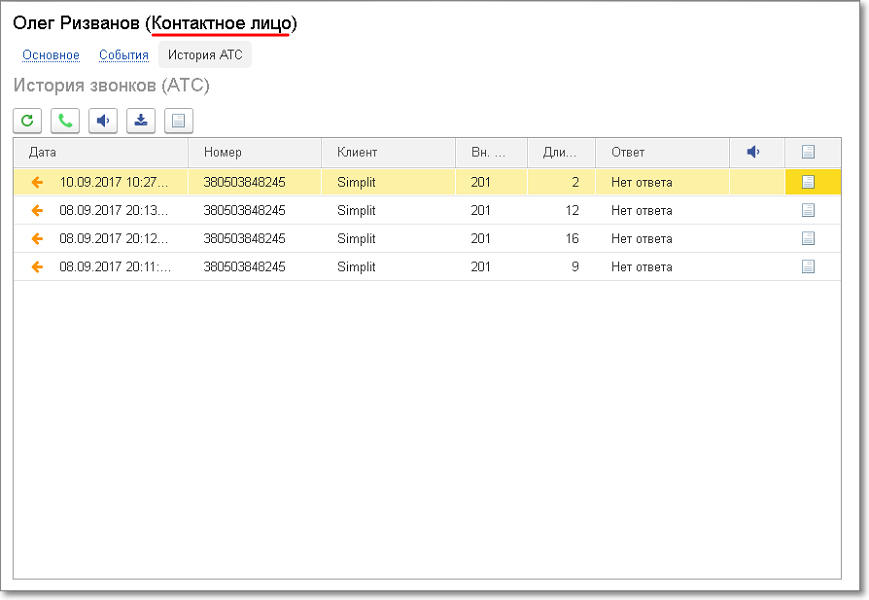
Task: Click the document column header icon
Action: pyautogui.click(x=808, y=152)
